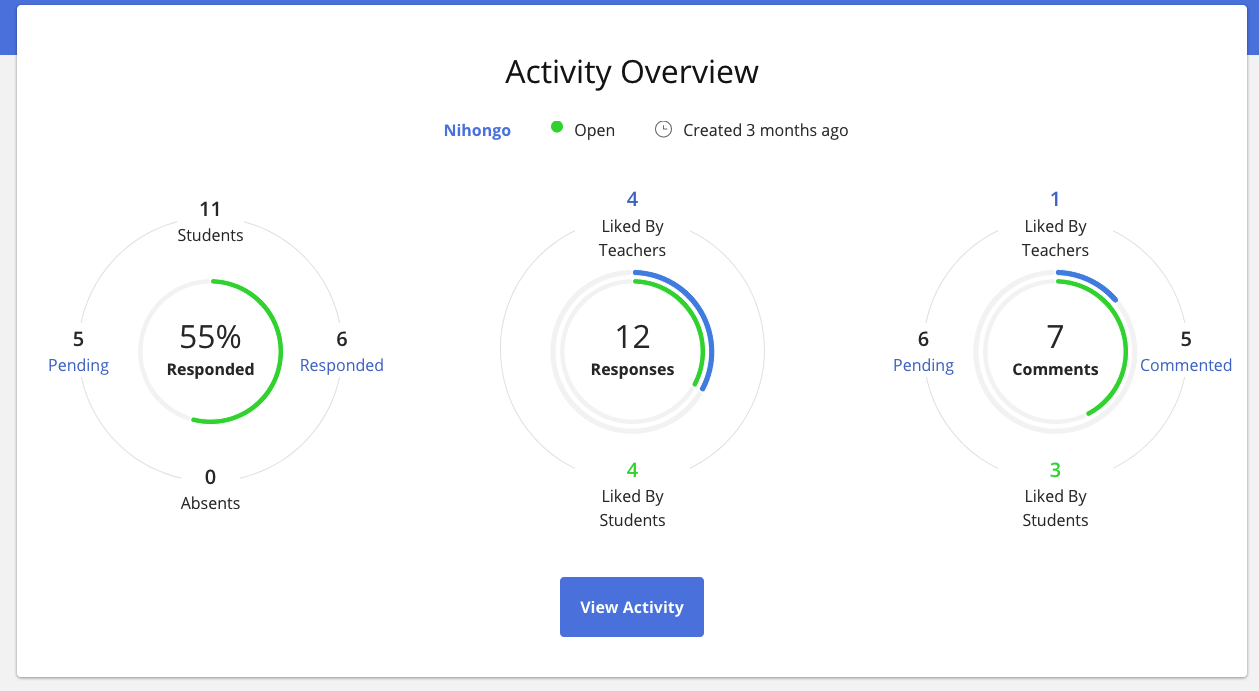Click the 55% Responded progress ring
This screenshot has width=1259, height=691.
210,351
